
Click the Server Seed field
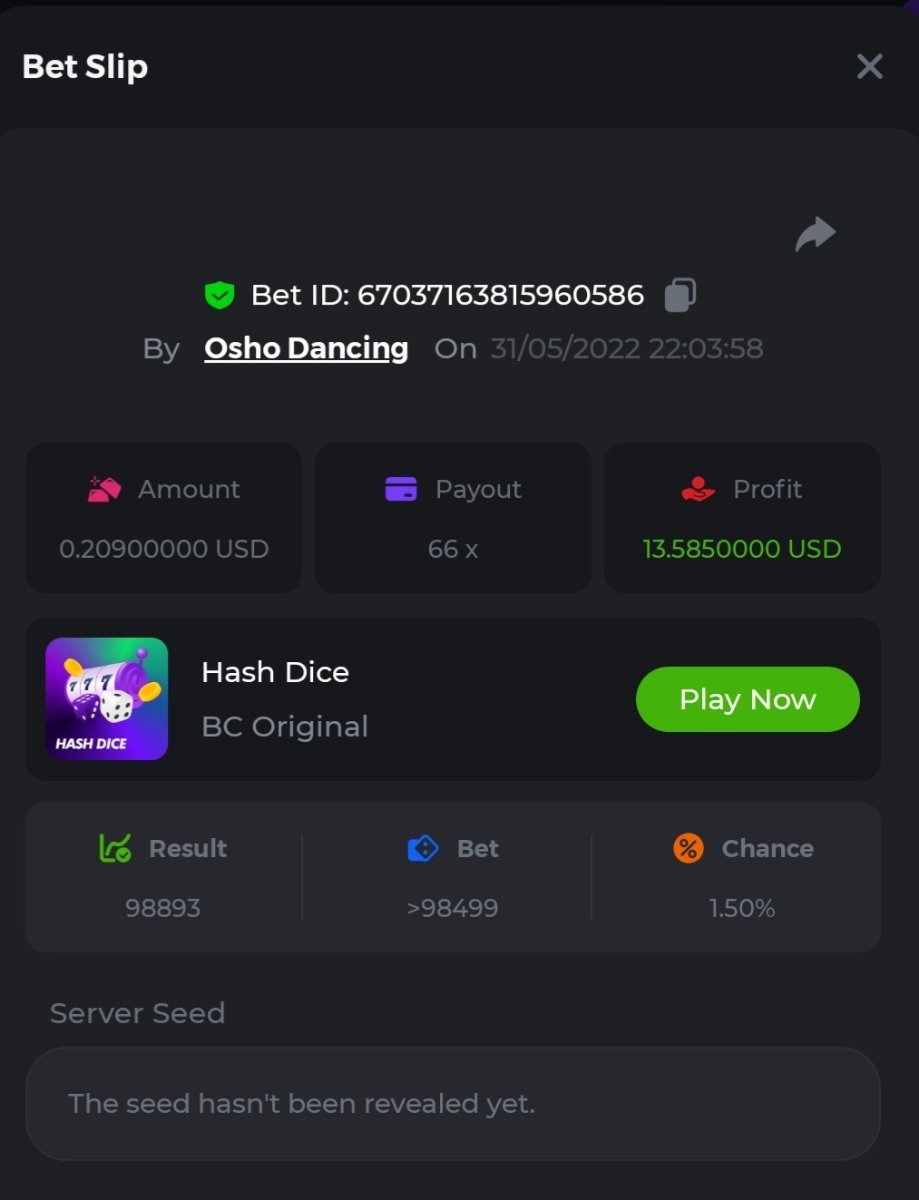(453, 1104)
